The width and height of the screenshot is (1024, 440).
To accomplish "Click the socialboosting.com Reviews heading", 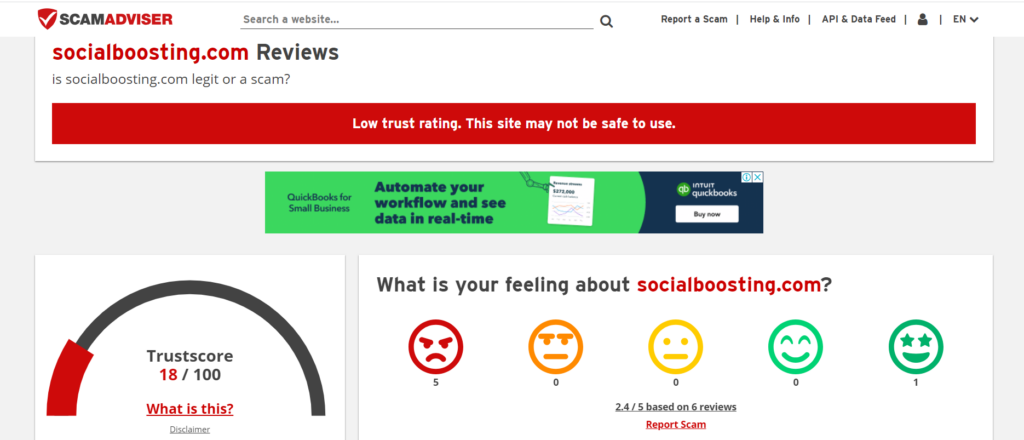I will (x=195, y=52).
